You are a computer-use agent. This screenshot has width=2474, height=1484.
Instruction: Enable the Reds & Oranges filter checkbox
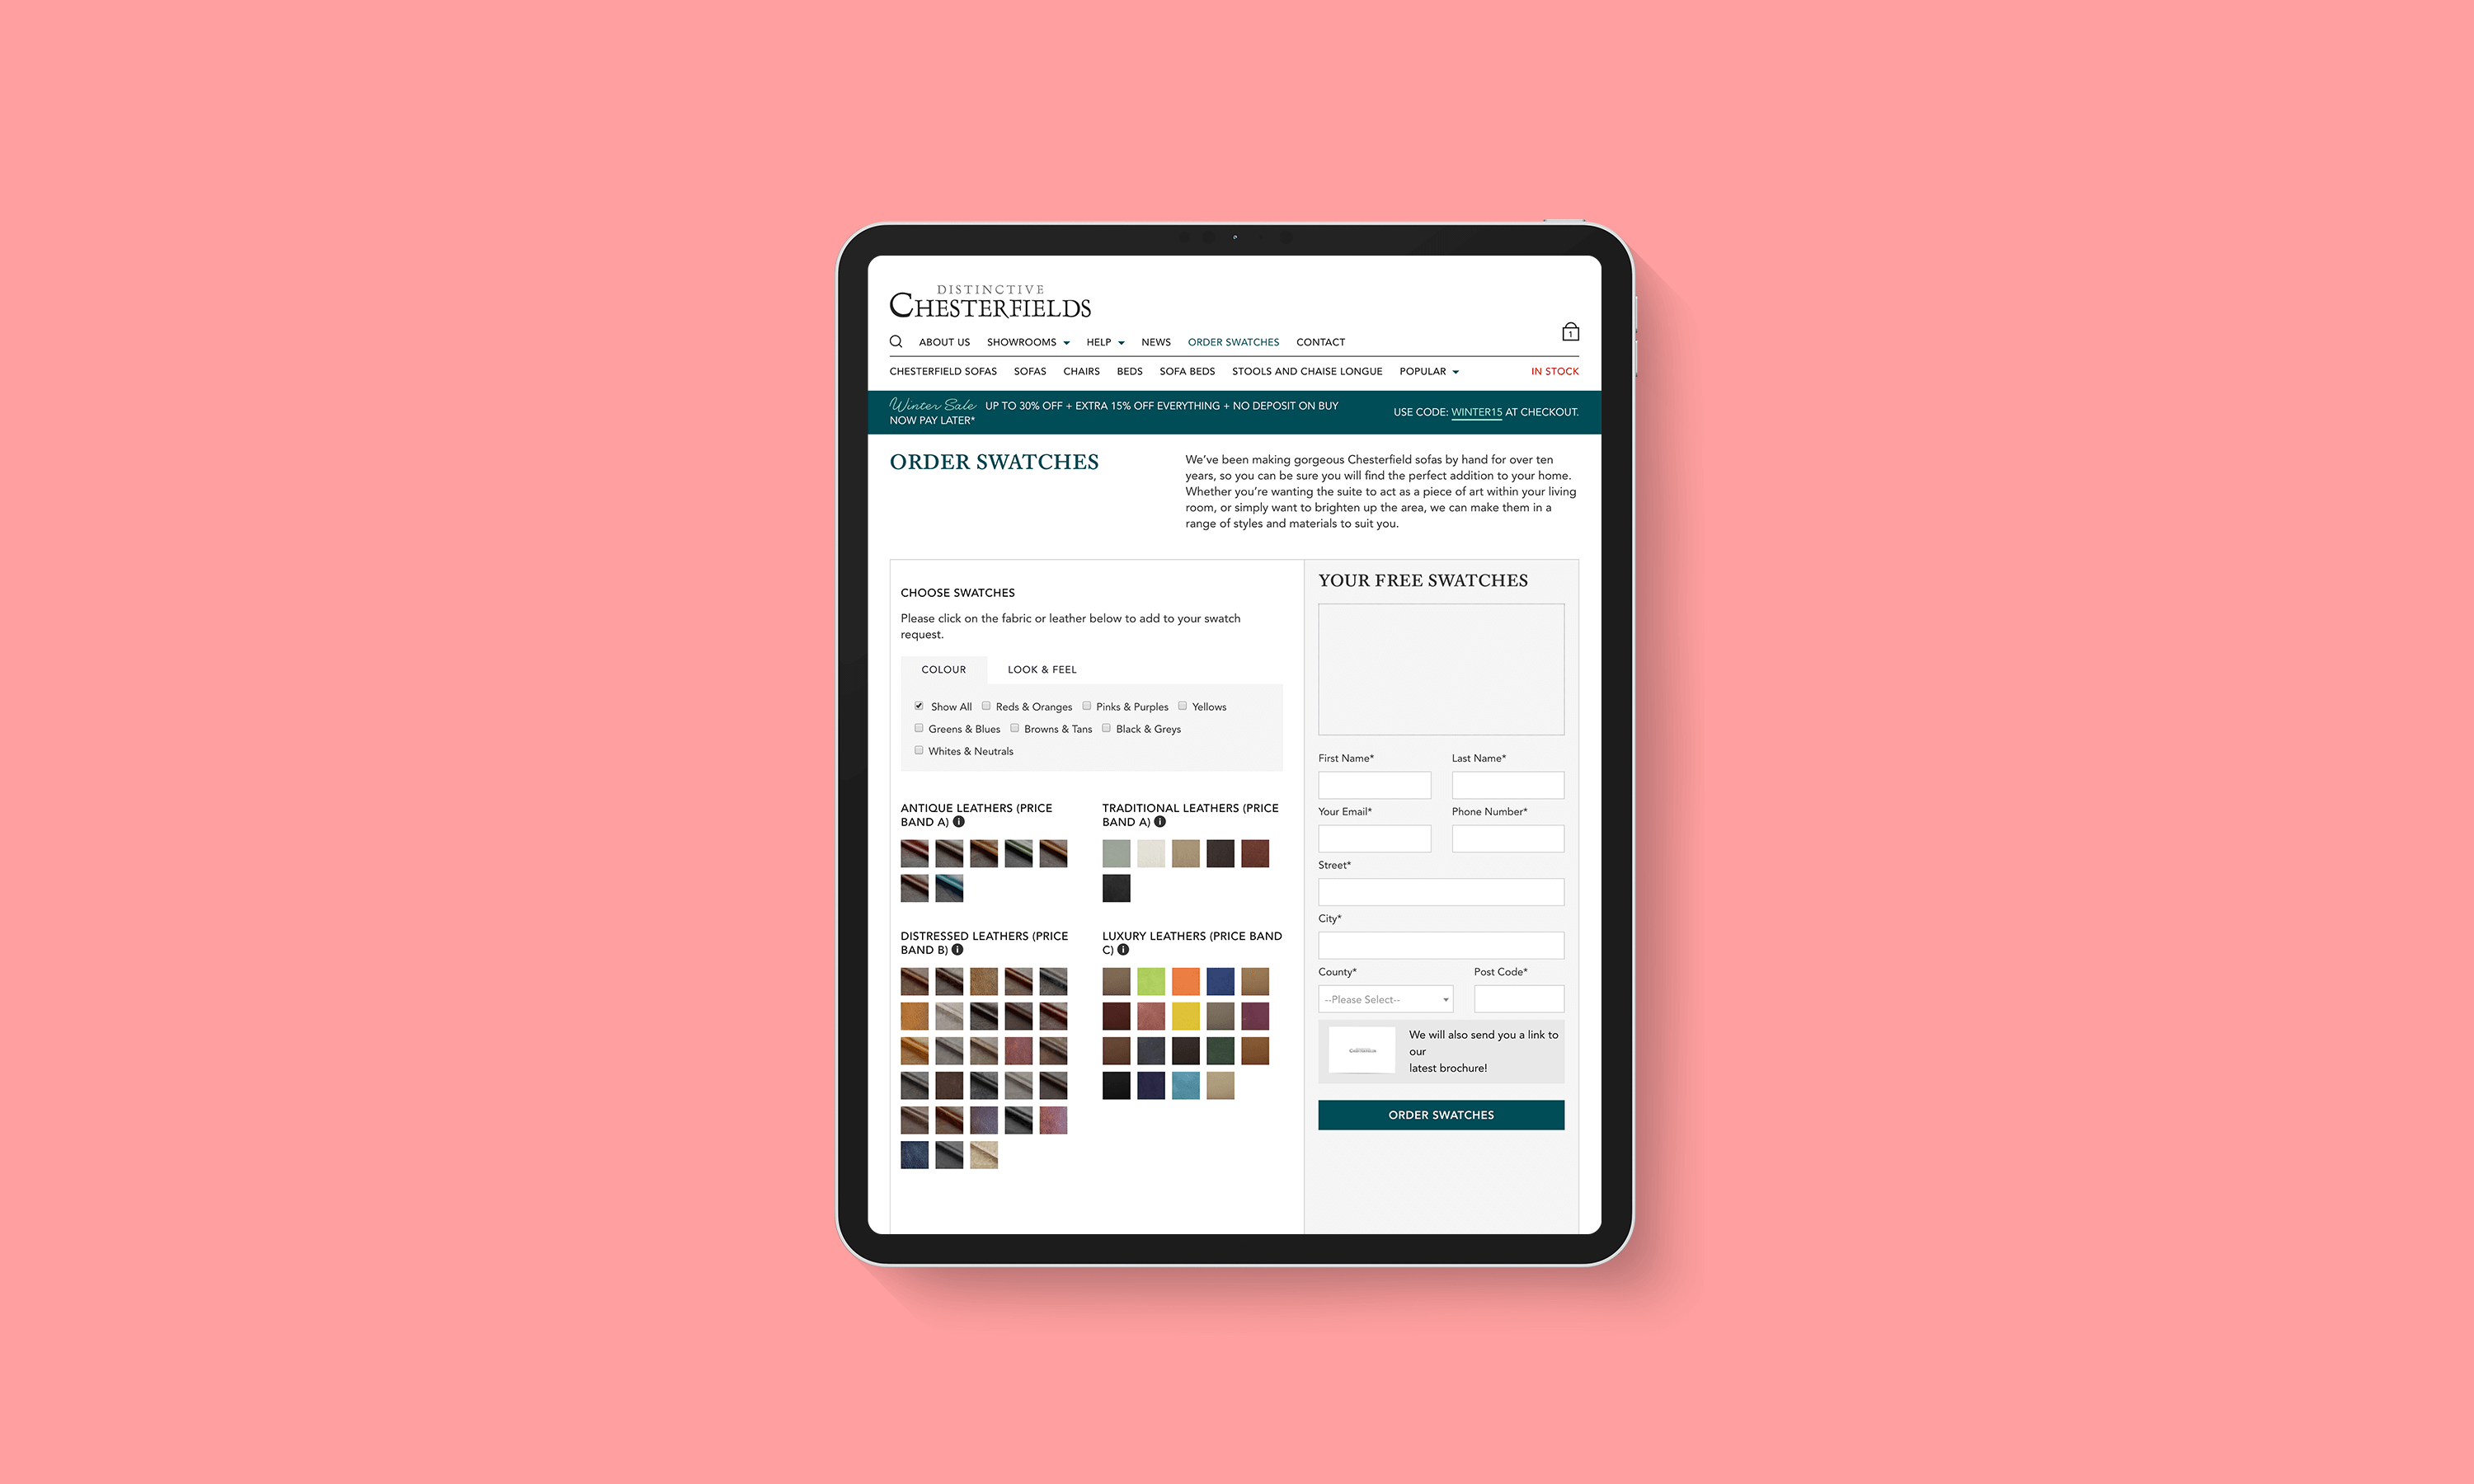tap(986, 707)
